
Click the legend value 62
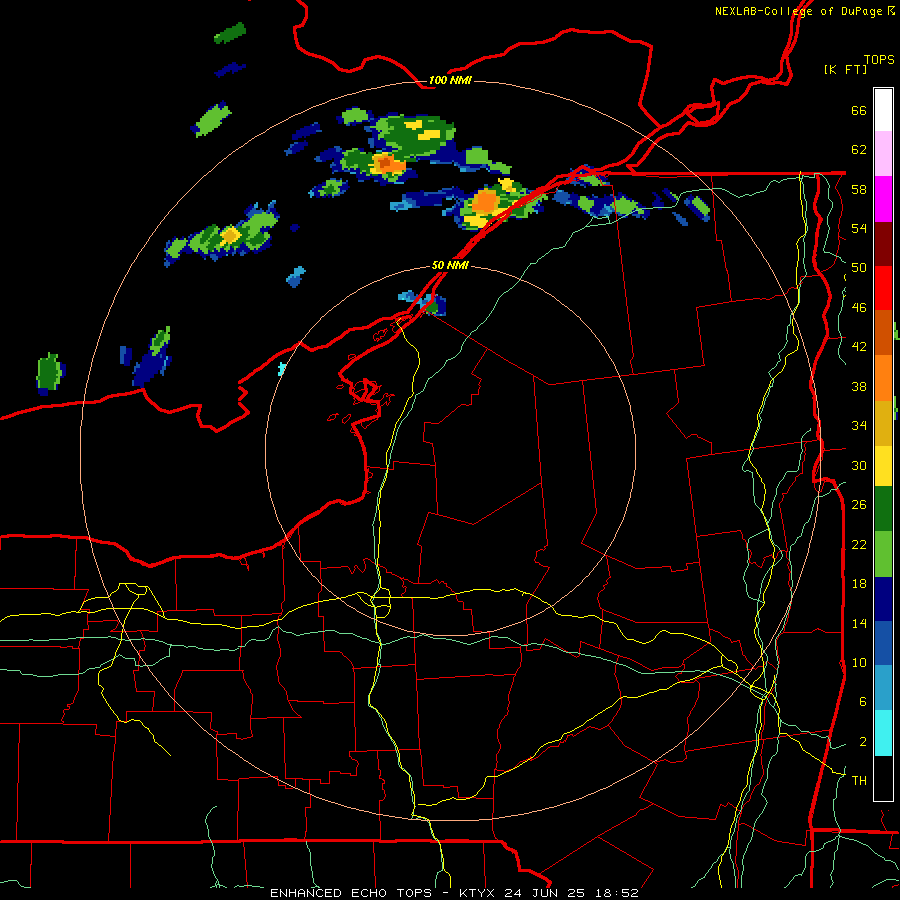(859, 150)
